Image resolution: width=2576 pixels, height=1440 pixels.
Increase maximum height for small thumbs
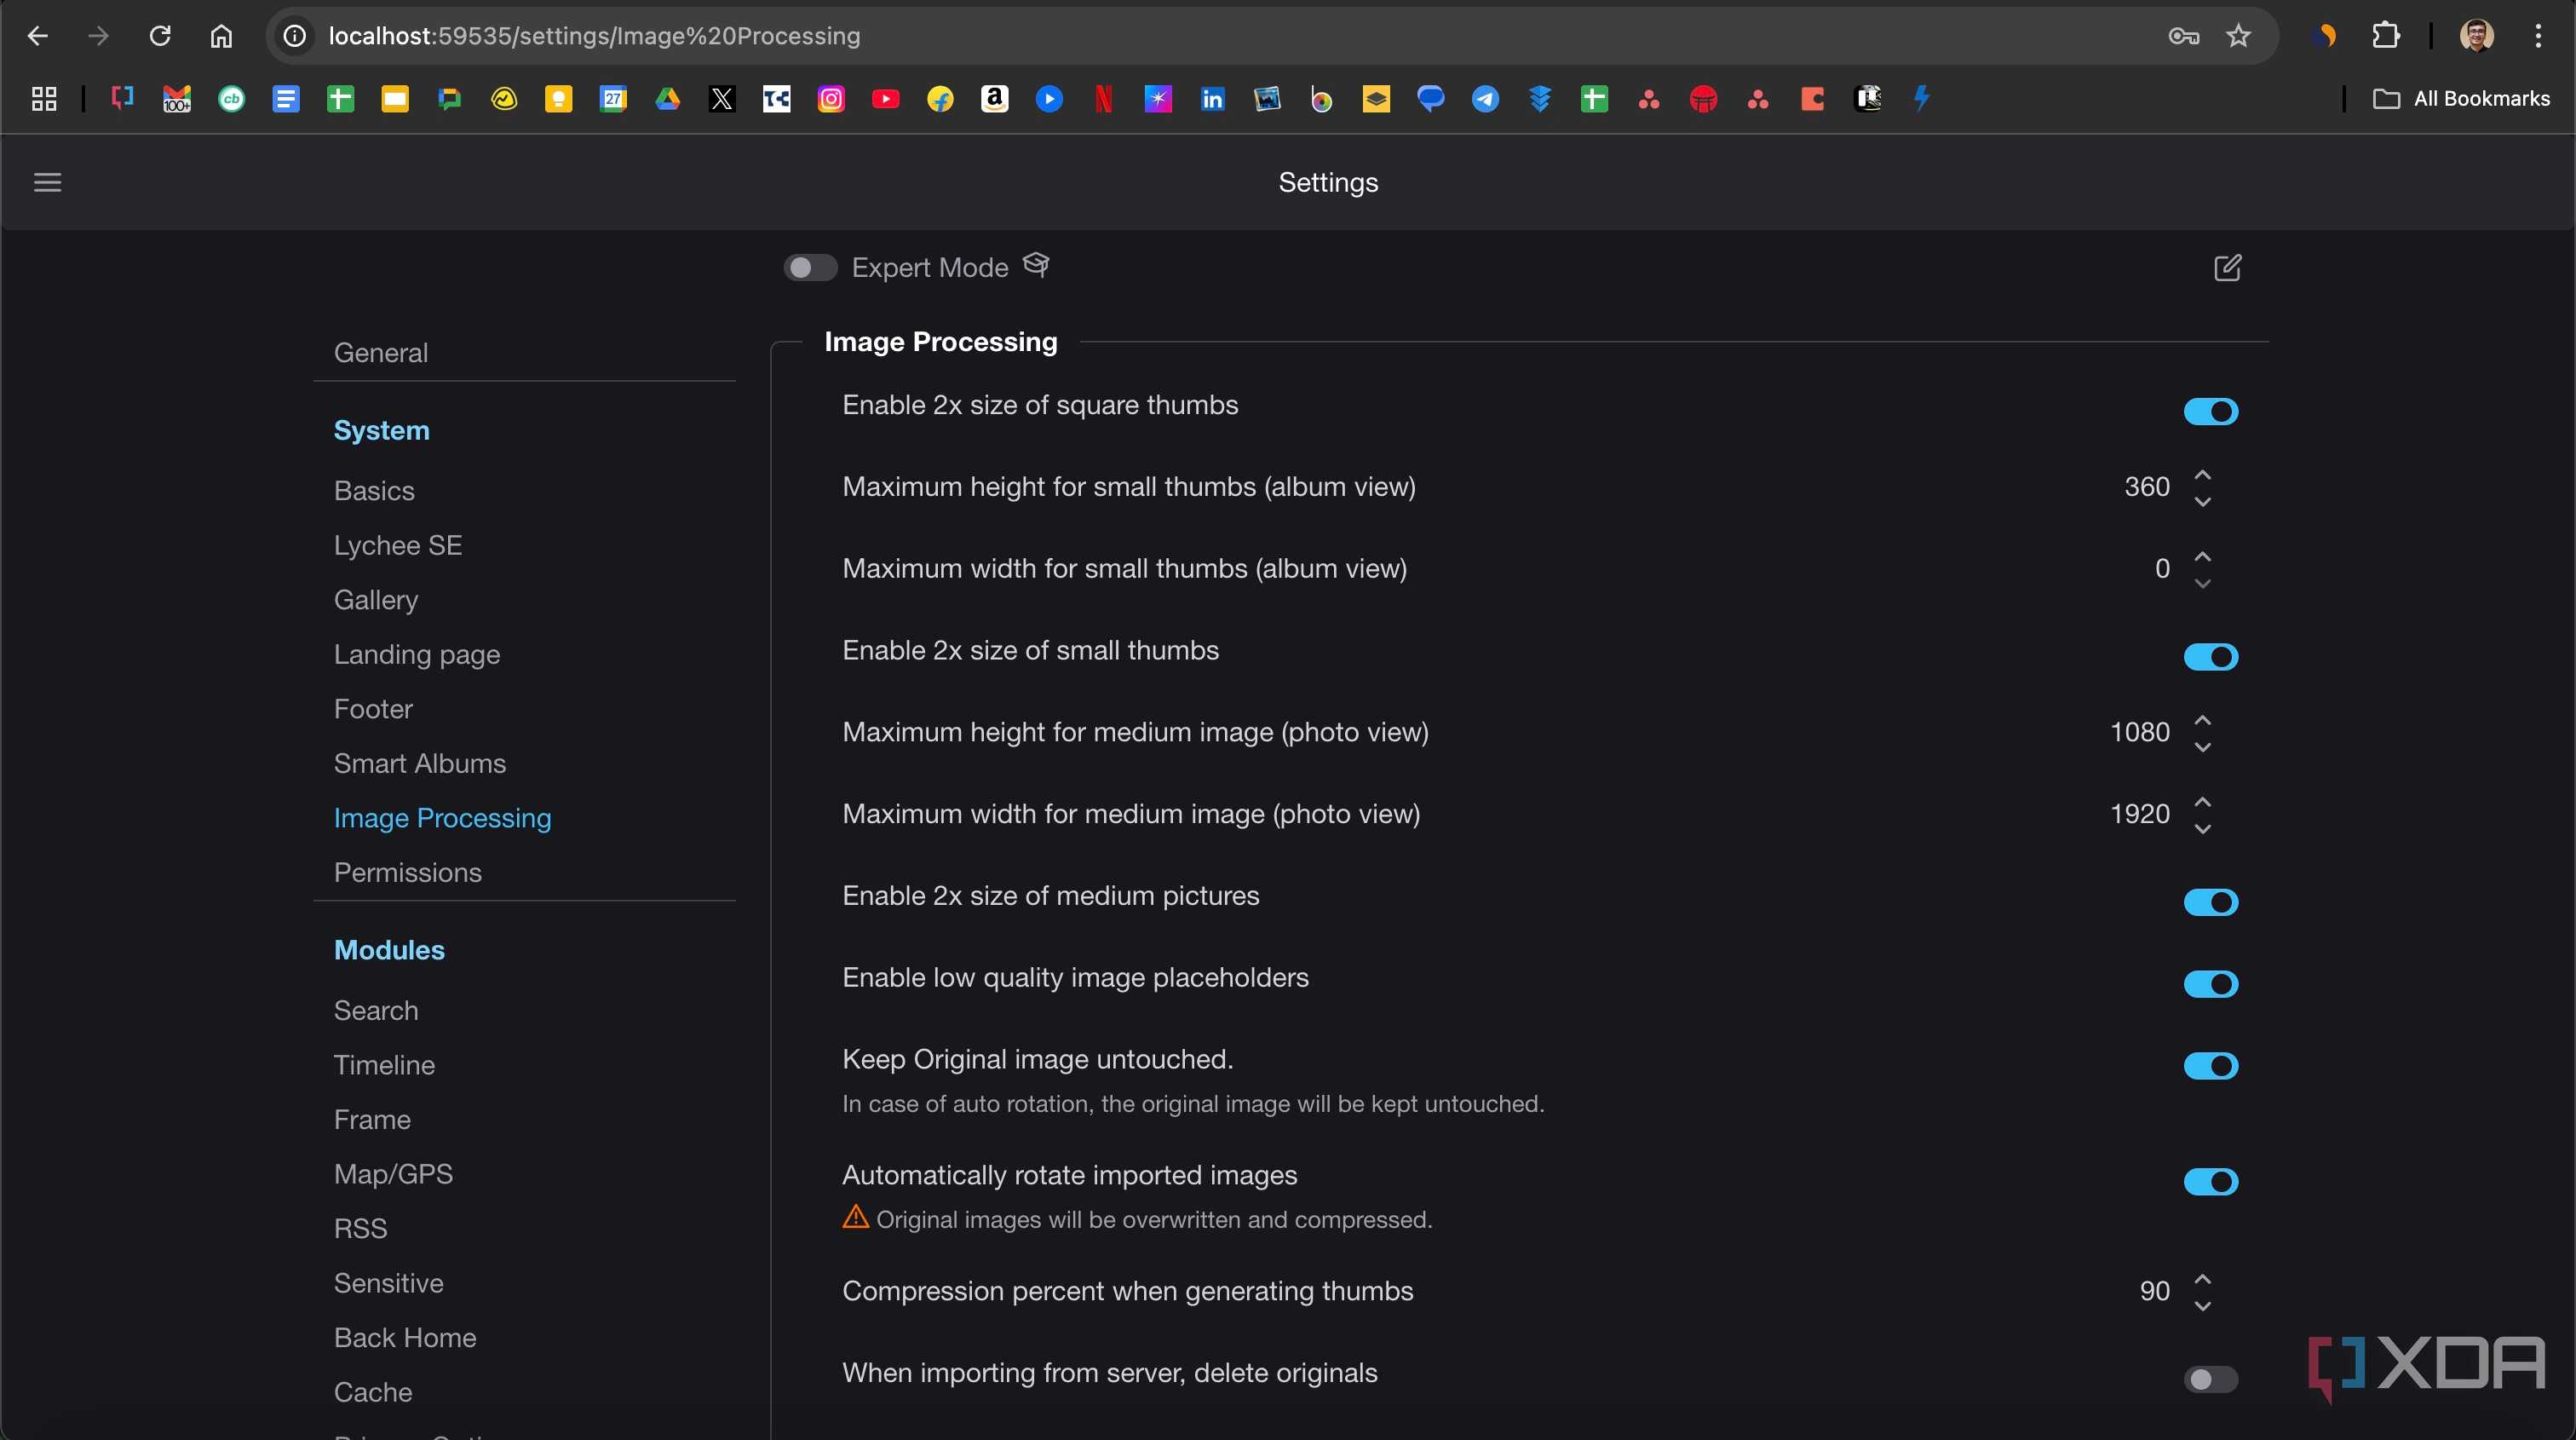click(2202, 474)
